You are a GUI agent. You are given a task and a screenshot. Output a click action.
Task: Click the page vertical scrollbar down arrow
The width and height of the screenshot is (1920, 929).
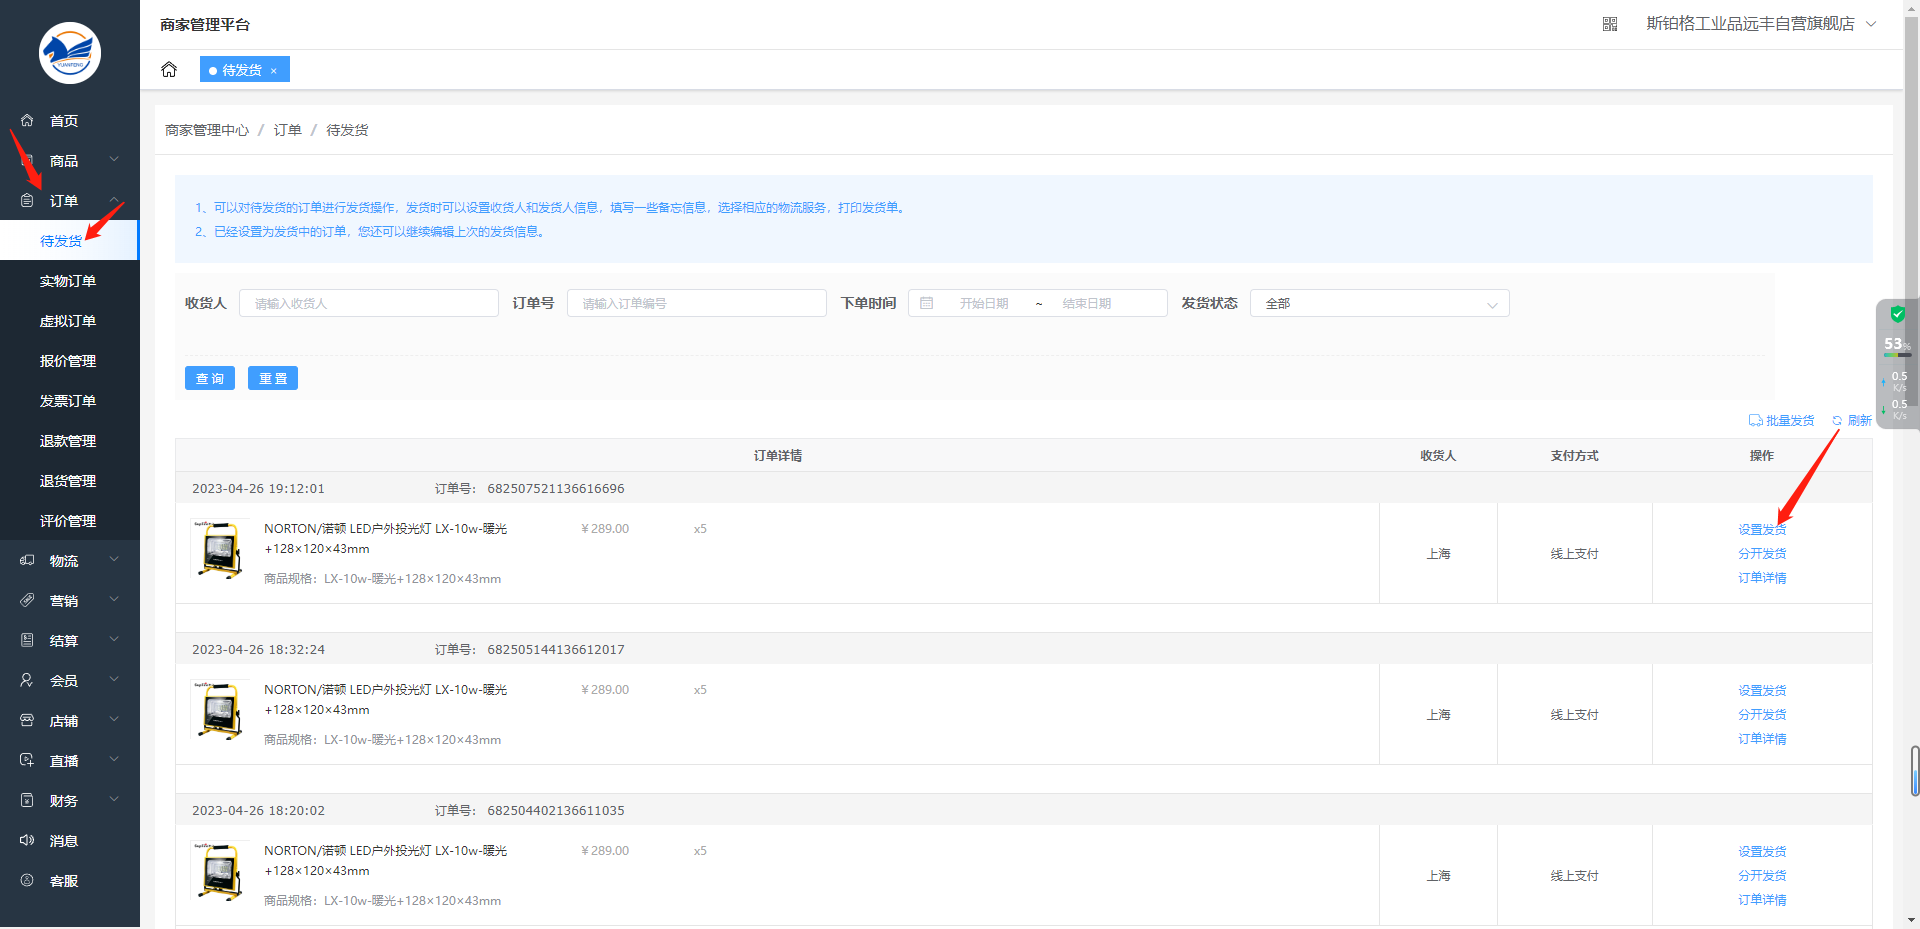(1911, 920)
